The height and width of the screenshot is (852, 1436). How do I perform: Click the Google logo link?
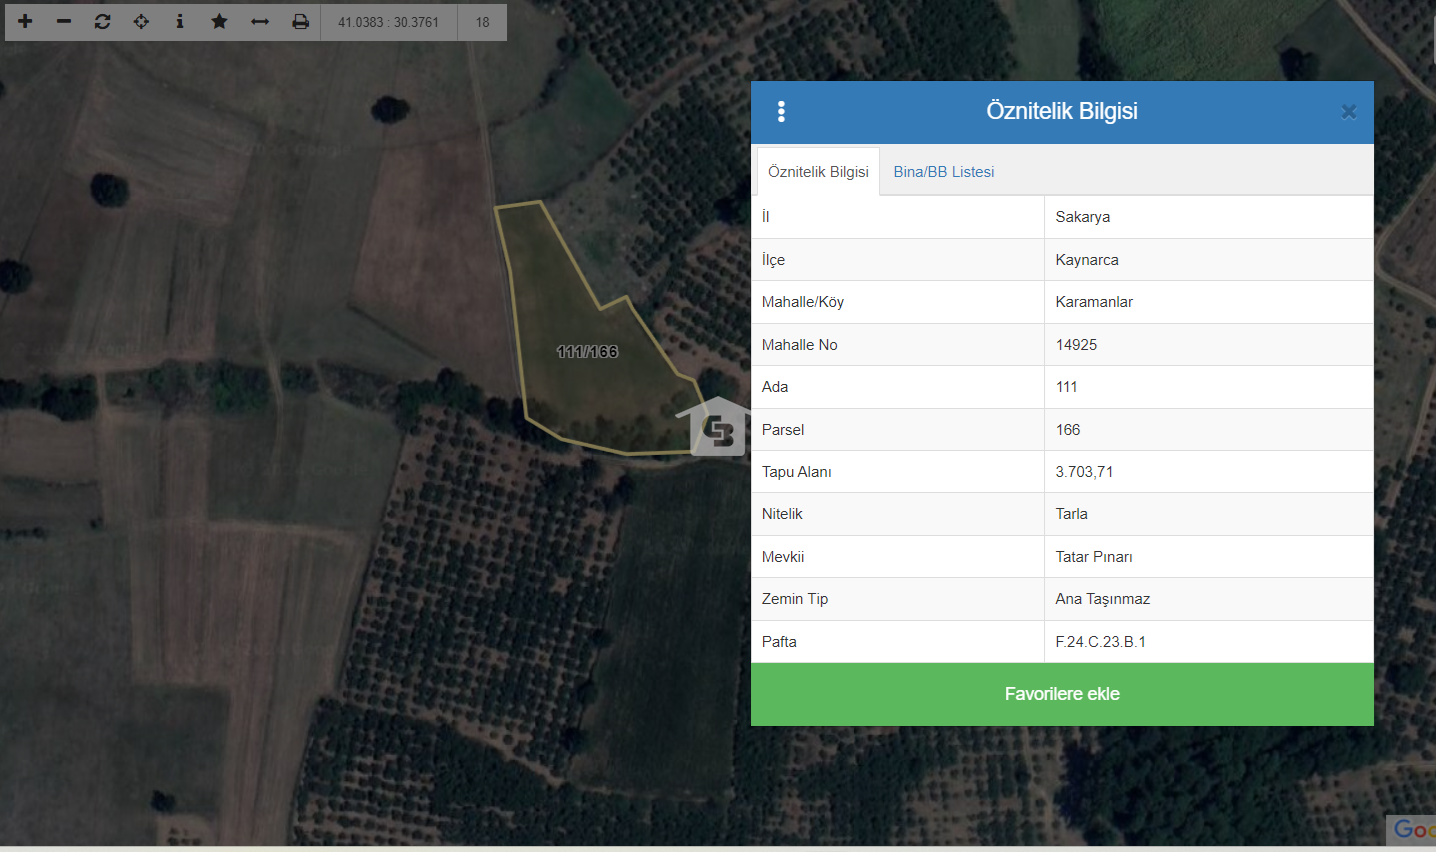(1413, 829)
